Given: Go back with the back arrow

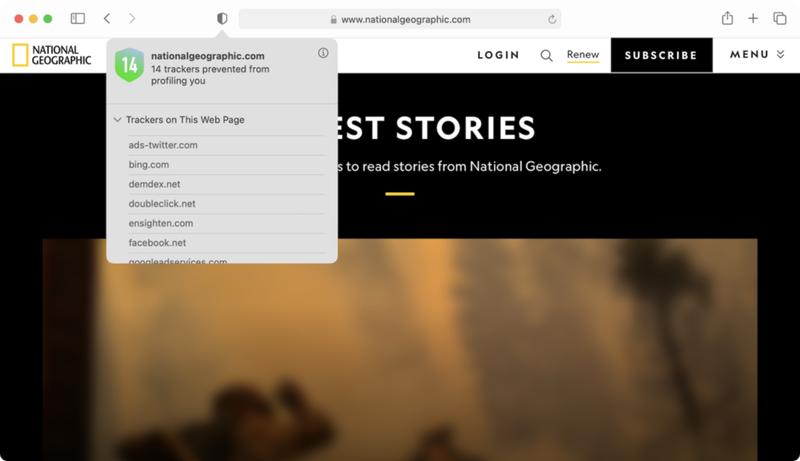Looking at the screenshot, I should (x=107, y=19).
